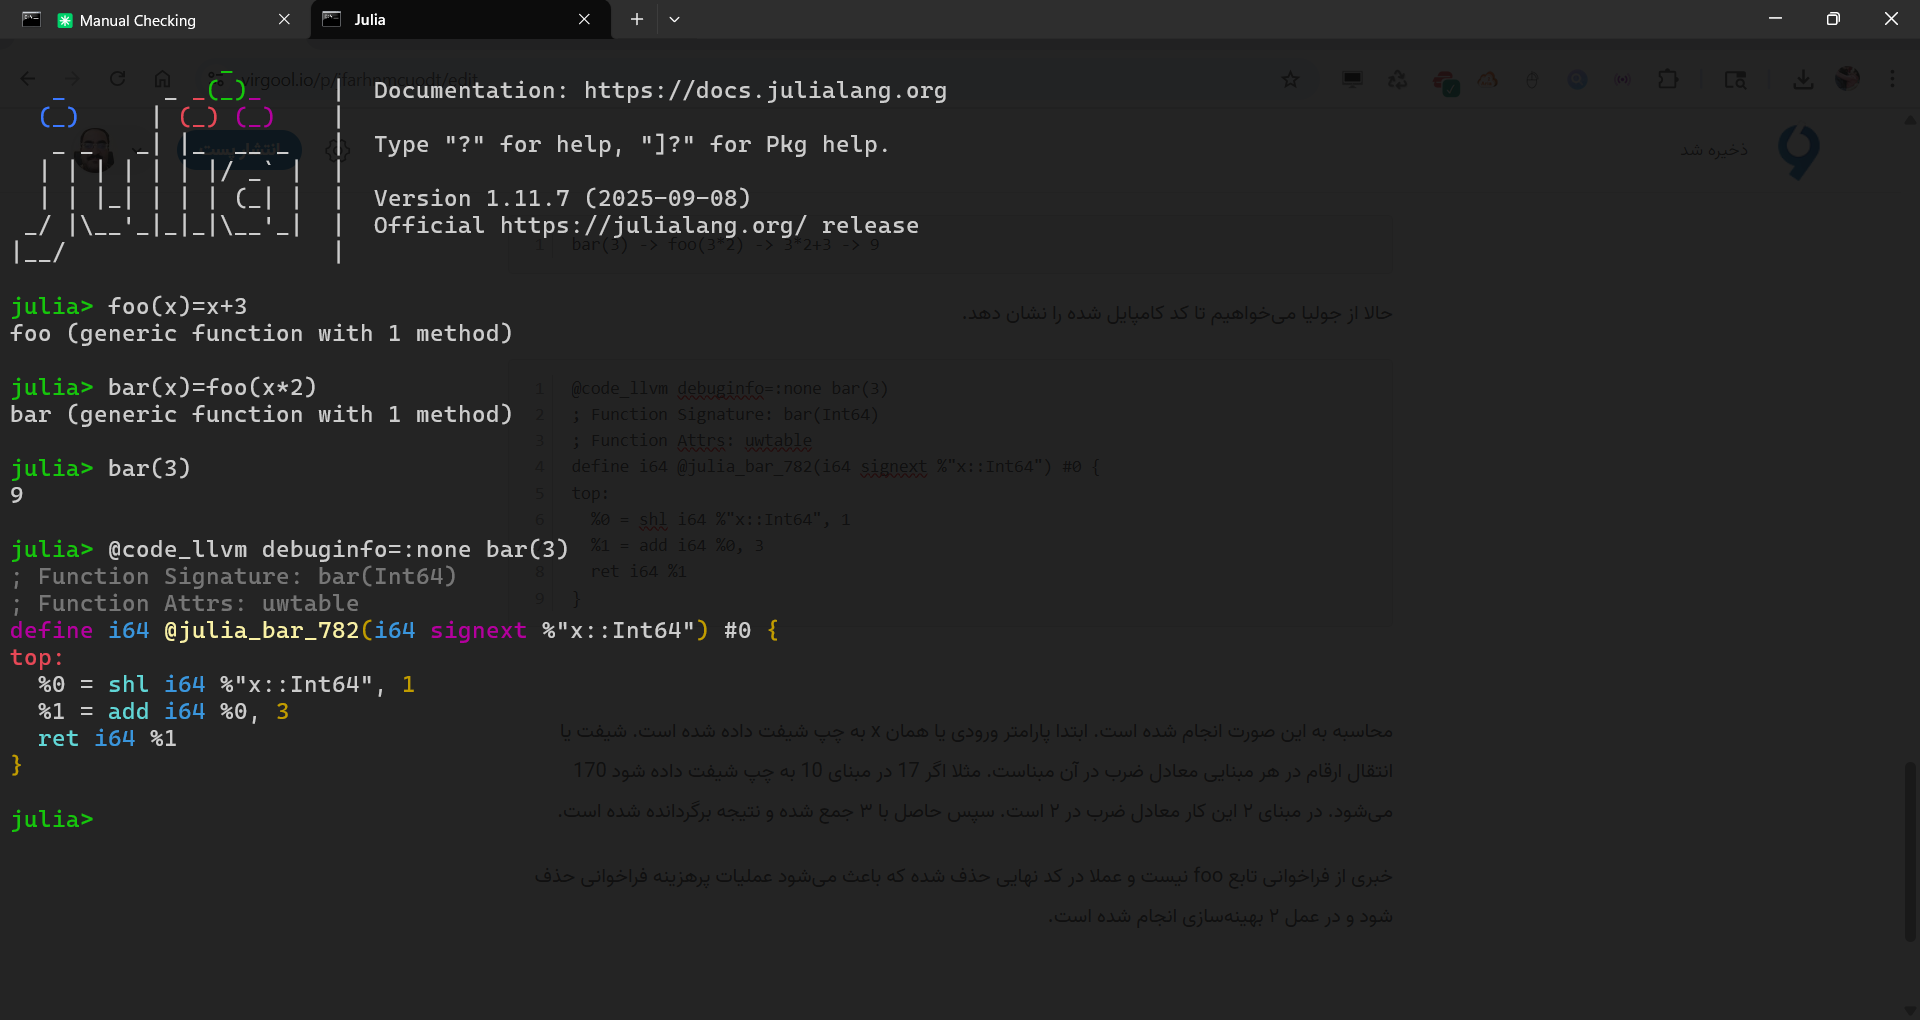Click the ذخیره شد saved indicator
The image size is (1920, 1020).
[x=1712, y=150]
